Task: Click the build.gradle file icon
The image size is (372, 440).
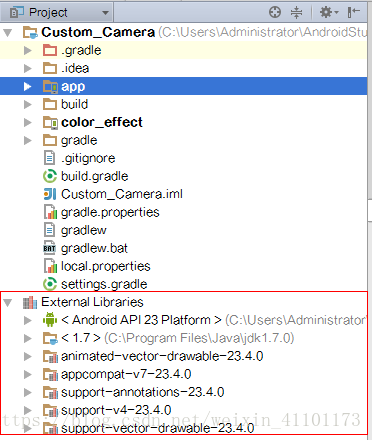Action: click(x=50, y=176)
